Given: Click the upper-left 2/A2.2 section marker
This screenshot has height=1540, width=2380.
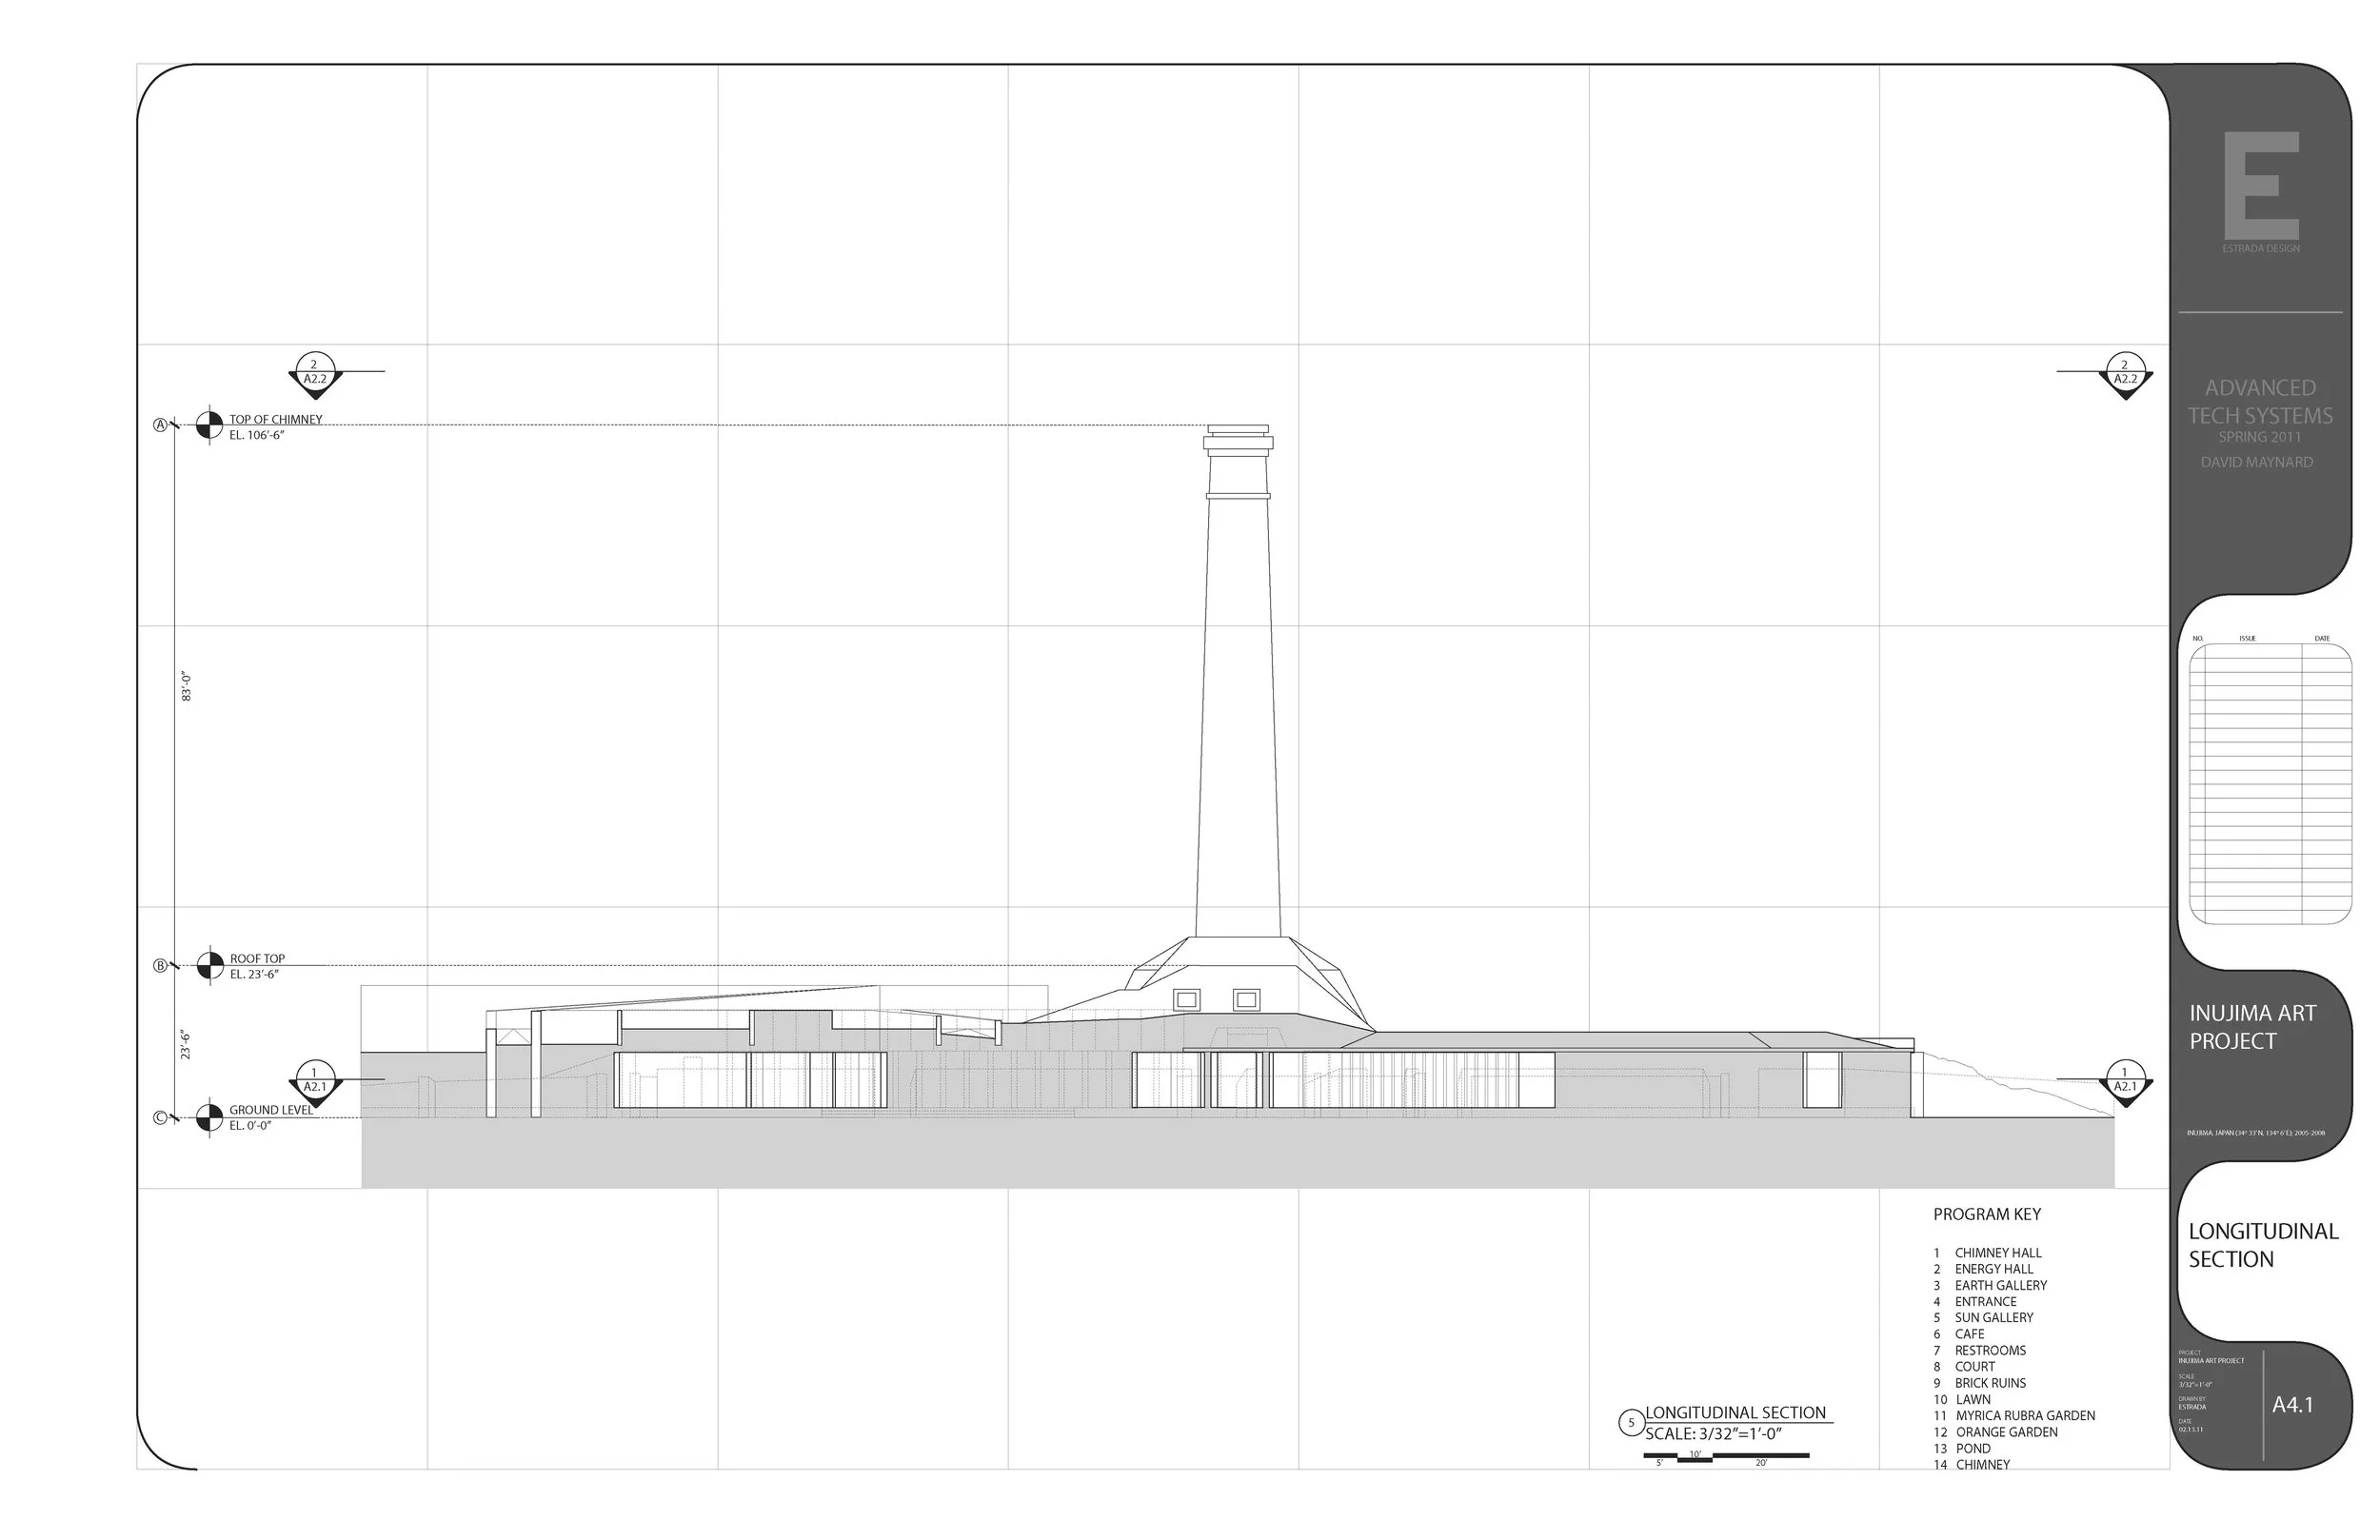Looking at the screenshot, I should [314, 375].
